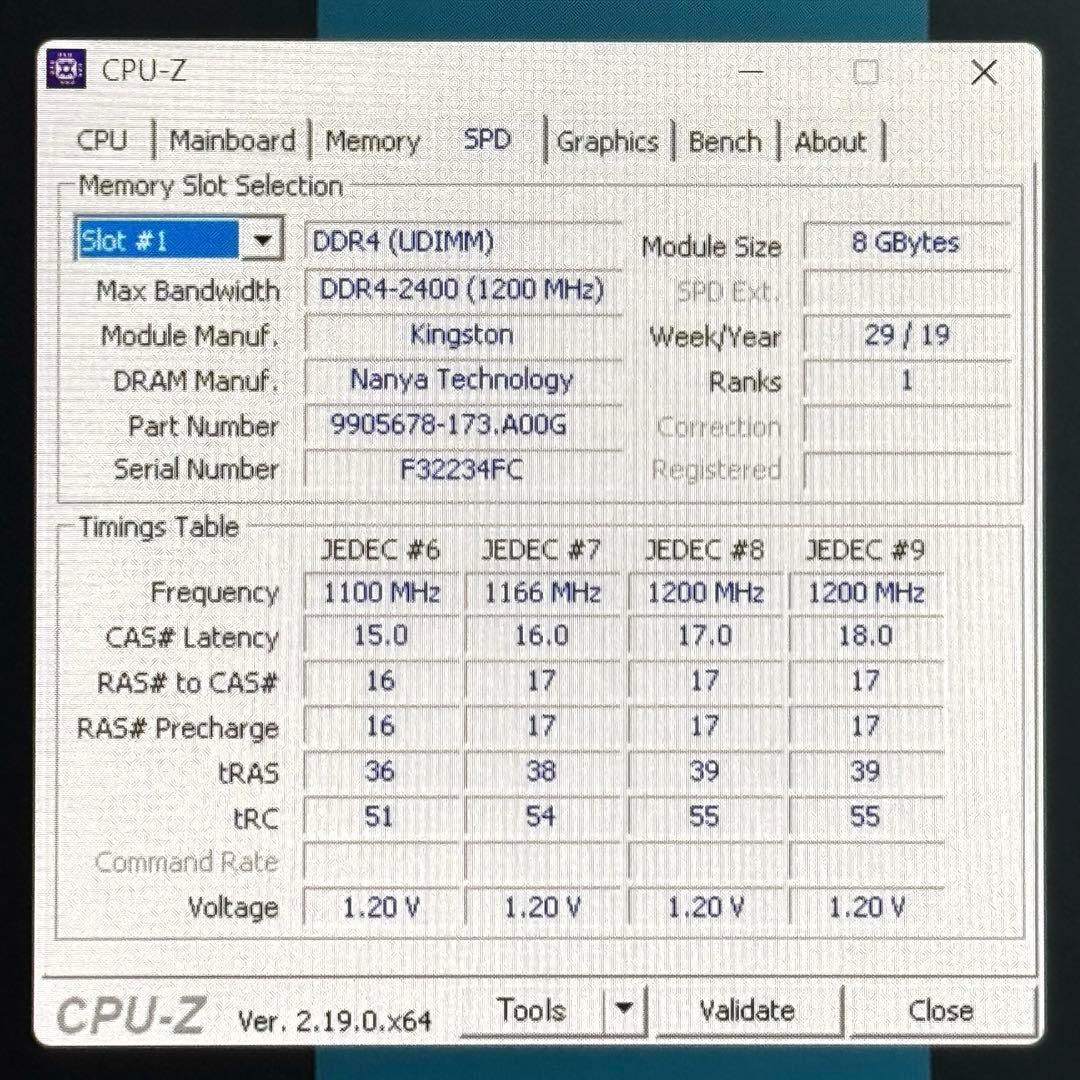Viewport: 1080px width, 1080px height.
Task: Click the CAS# Latency 15.0 cell
Action: [382, 636]
